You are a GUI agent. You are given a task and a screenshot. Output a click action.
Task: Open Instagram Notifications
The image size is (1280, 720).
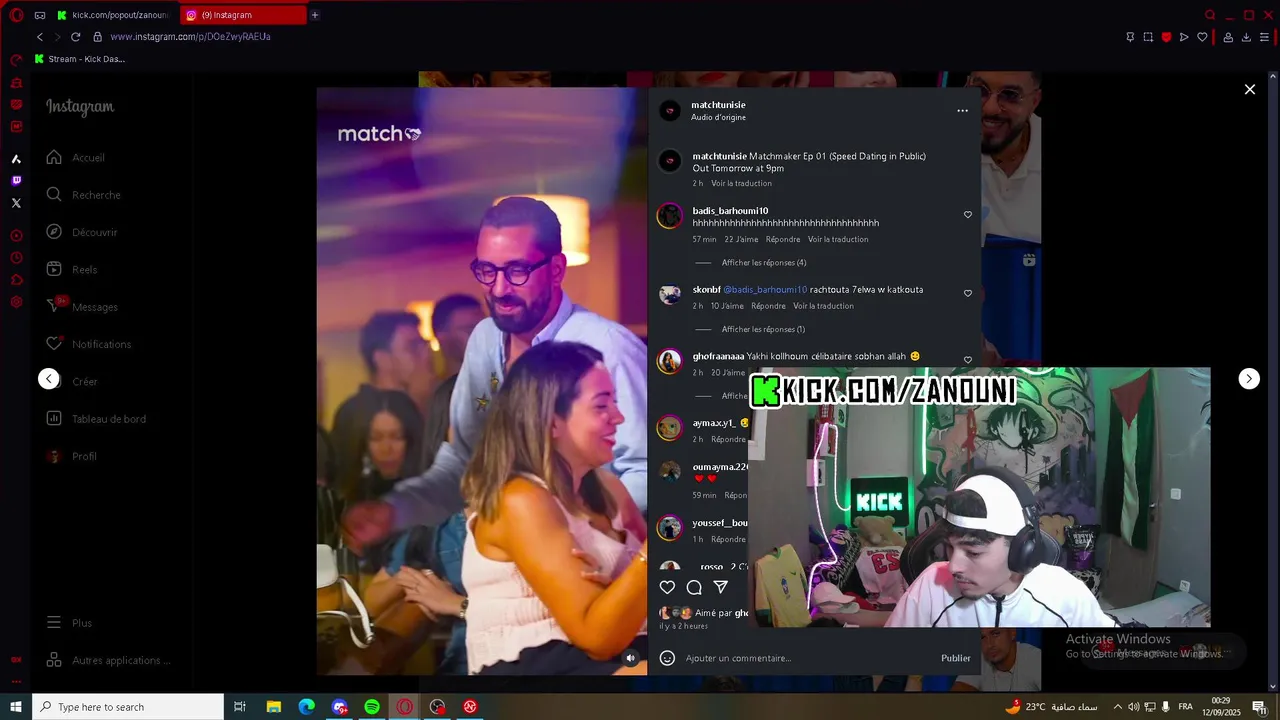pos(89,344)
